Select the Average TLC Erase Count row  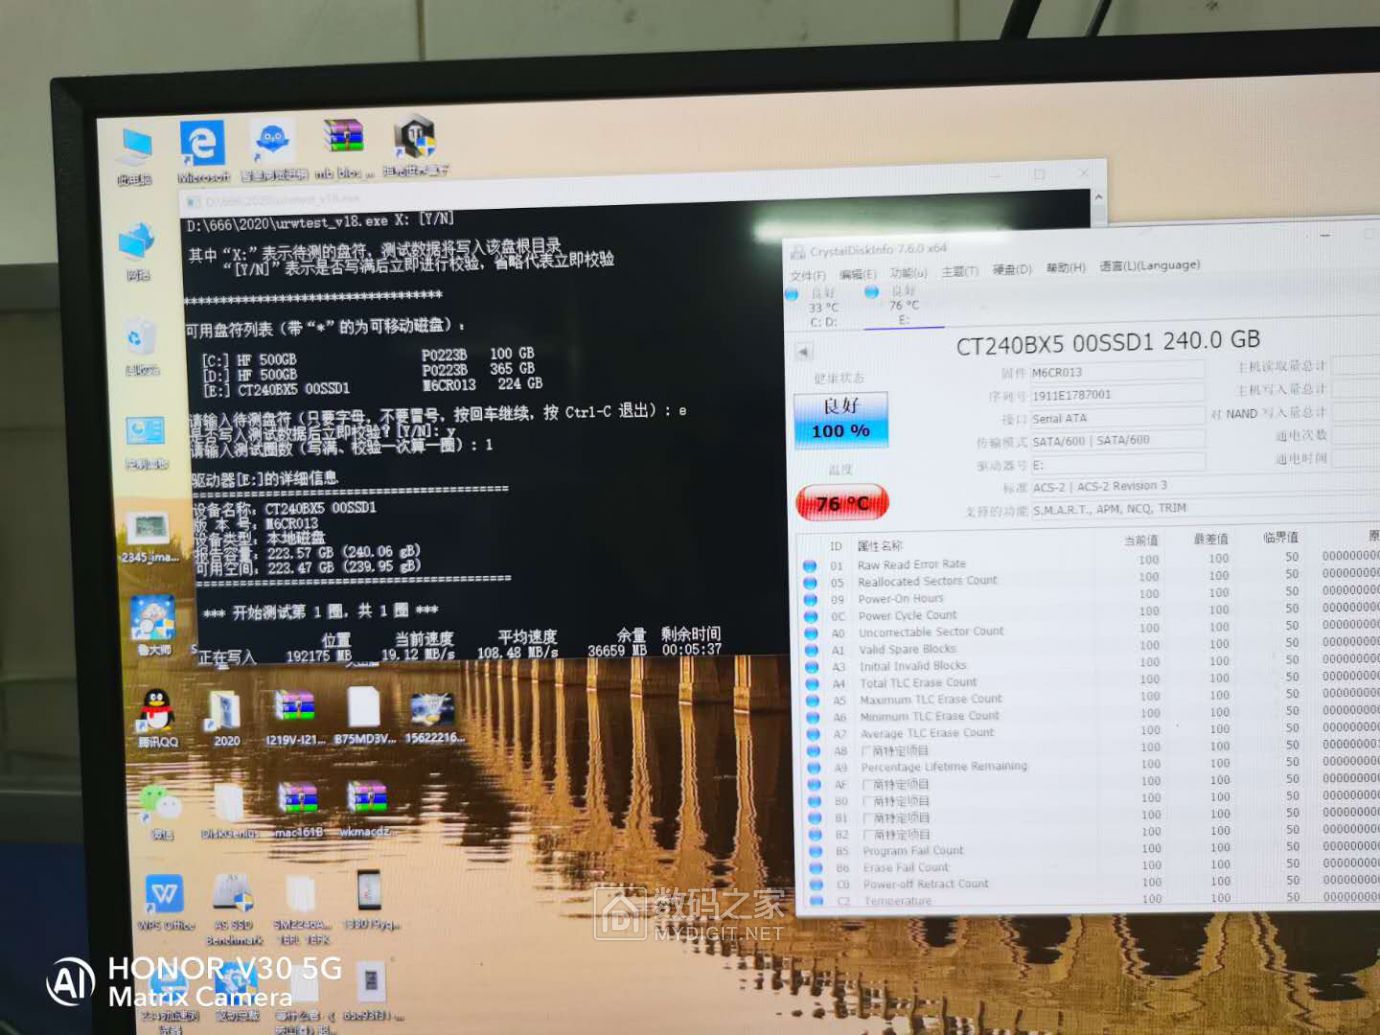point(1090,734)
